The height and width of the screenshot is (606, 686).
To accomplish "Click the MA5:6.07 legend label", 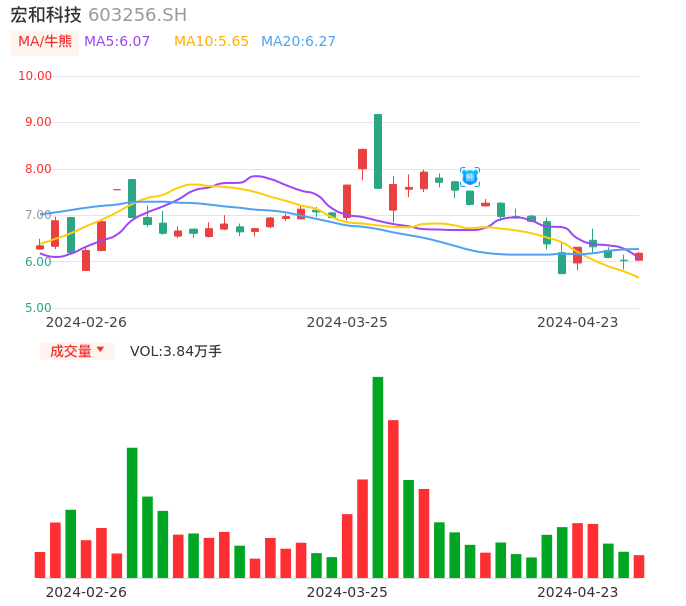I will pyautogui.click(x=117, y=42).
